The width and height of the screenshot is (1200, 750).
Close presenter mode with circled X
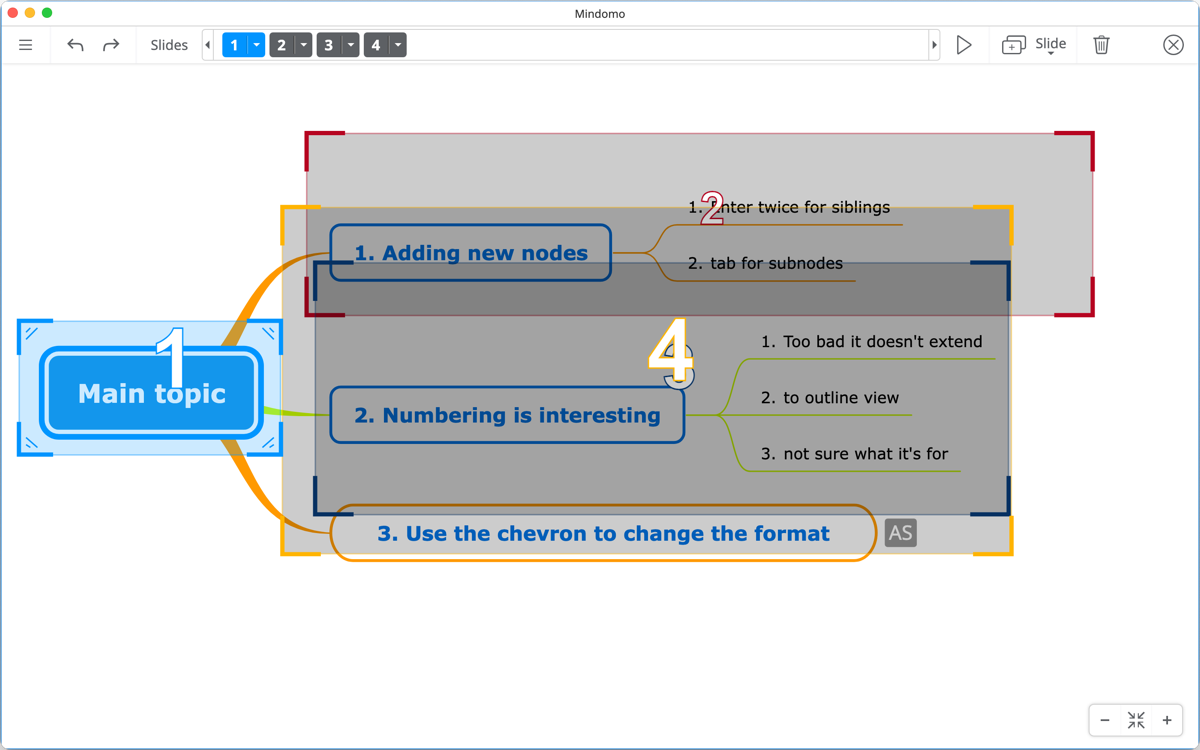1173,45
